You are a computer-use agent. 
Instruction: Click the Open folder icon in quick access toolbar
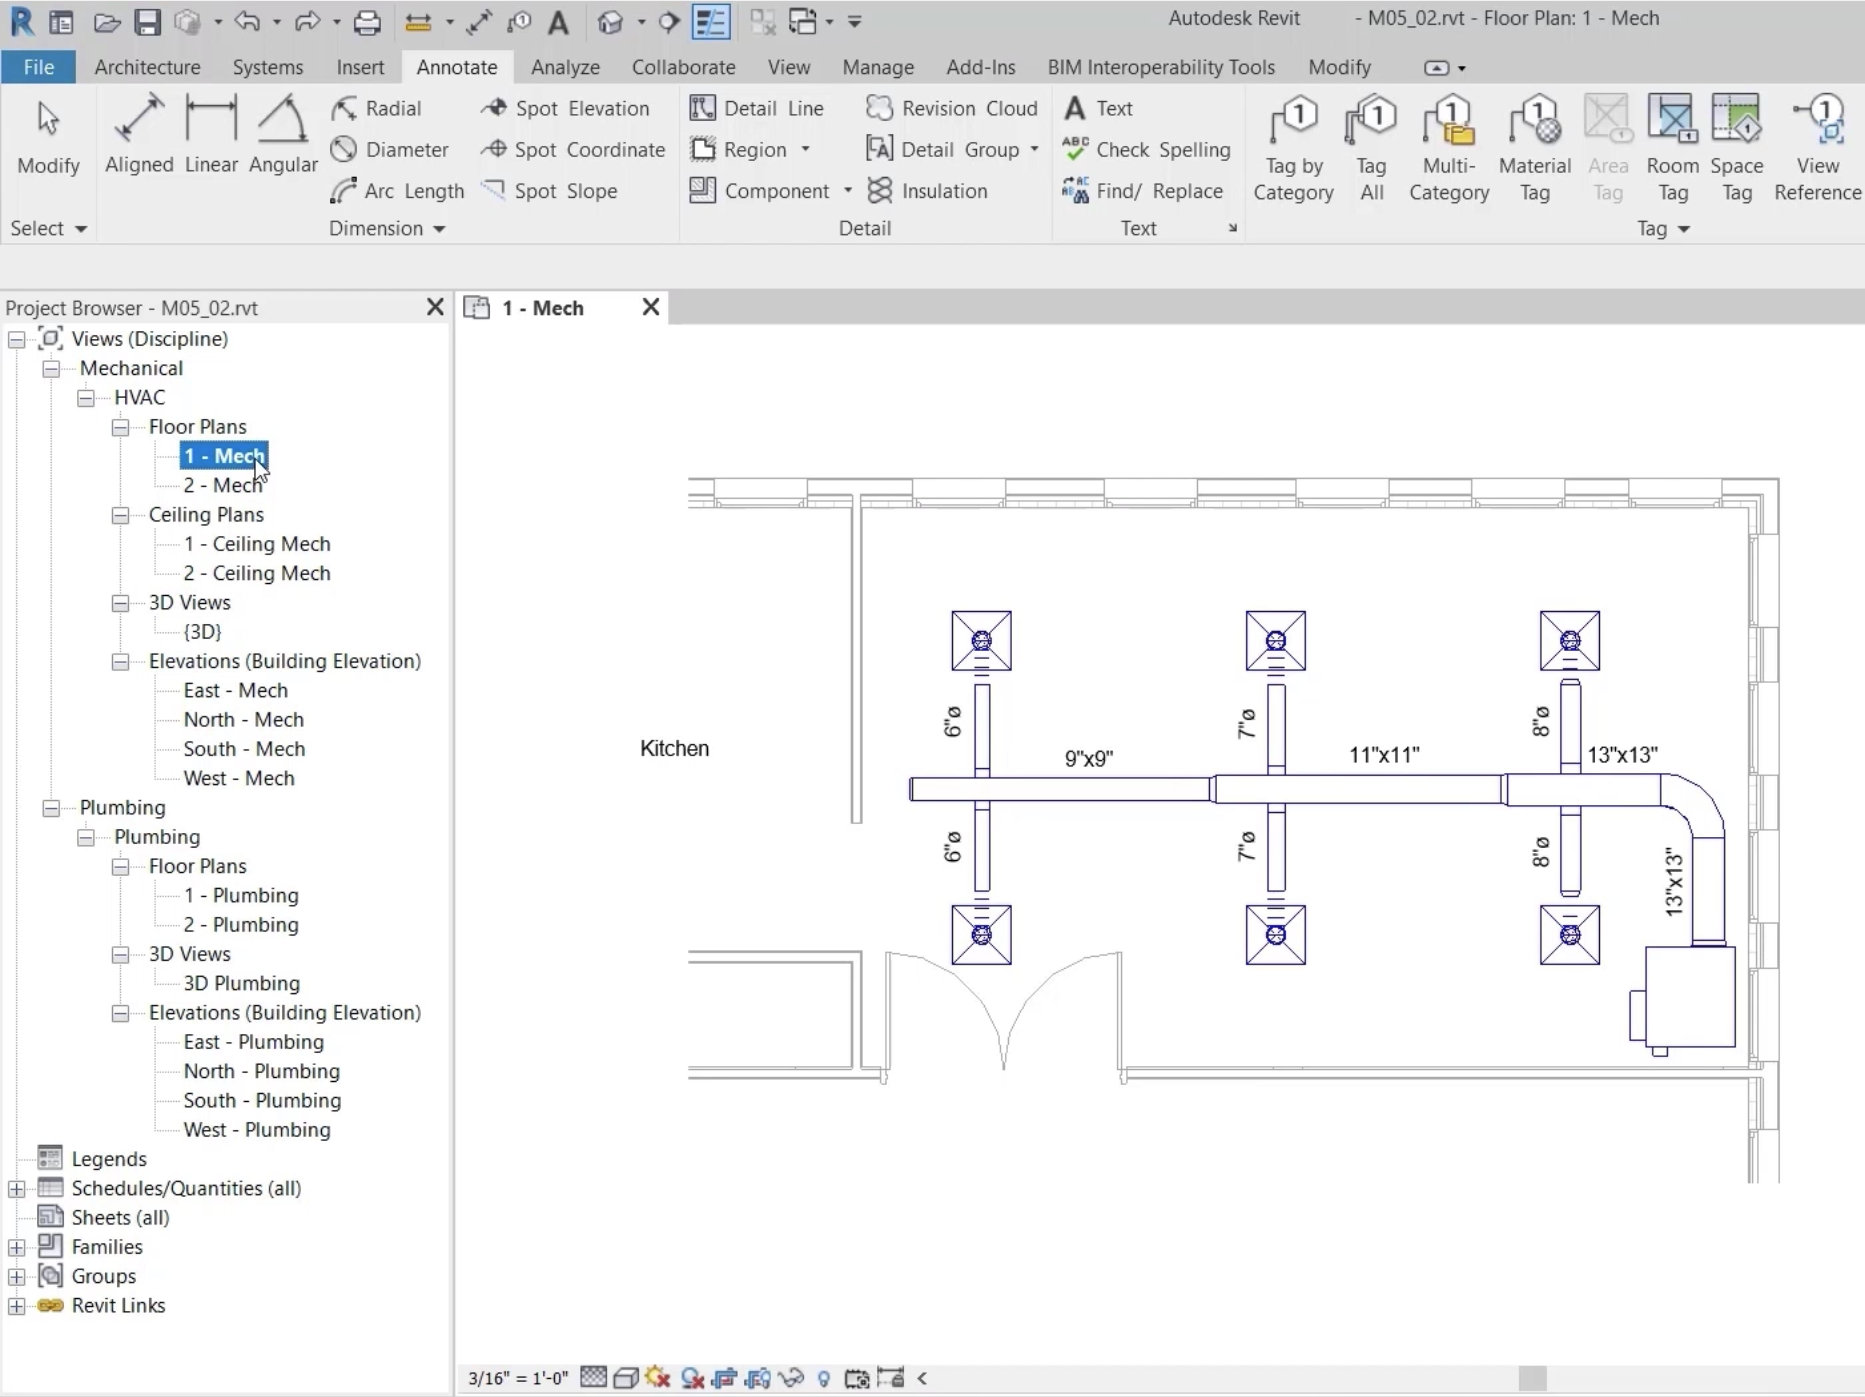tap(107, 21)
